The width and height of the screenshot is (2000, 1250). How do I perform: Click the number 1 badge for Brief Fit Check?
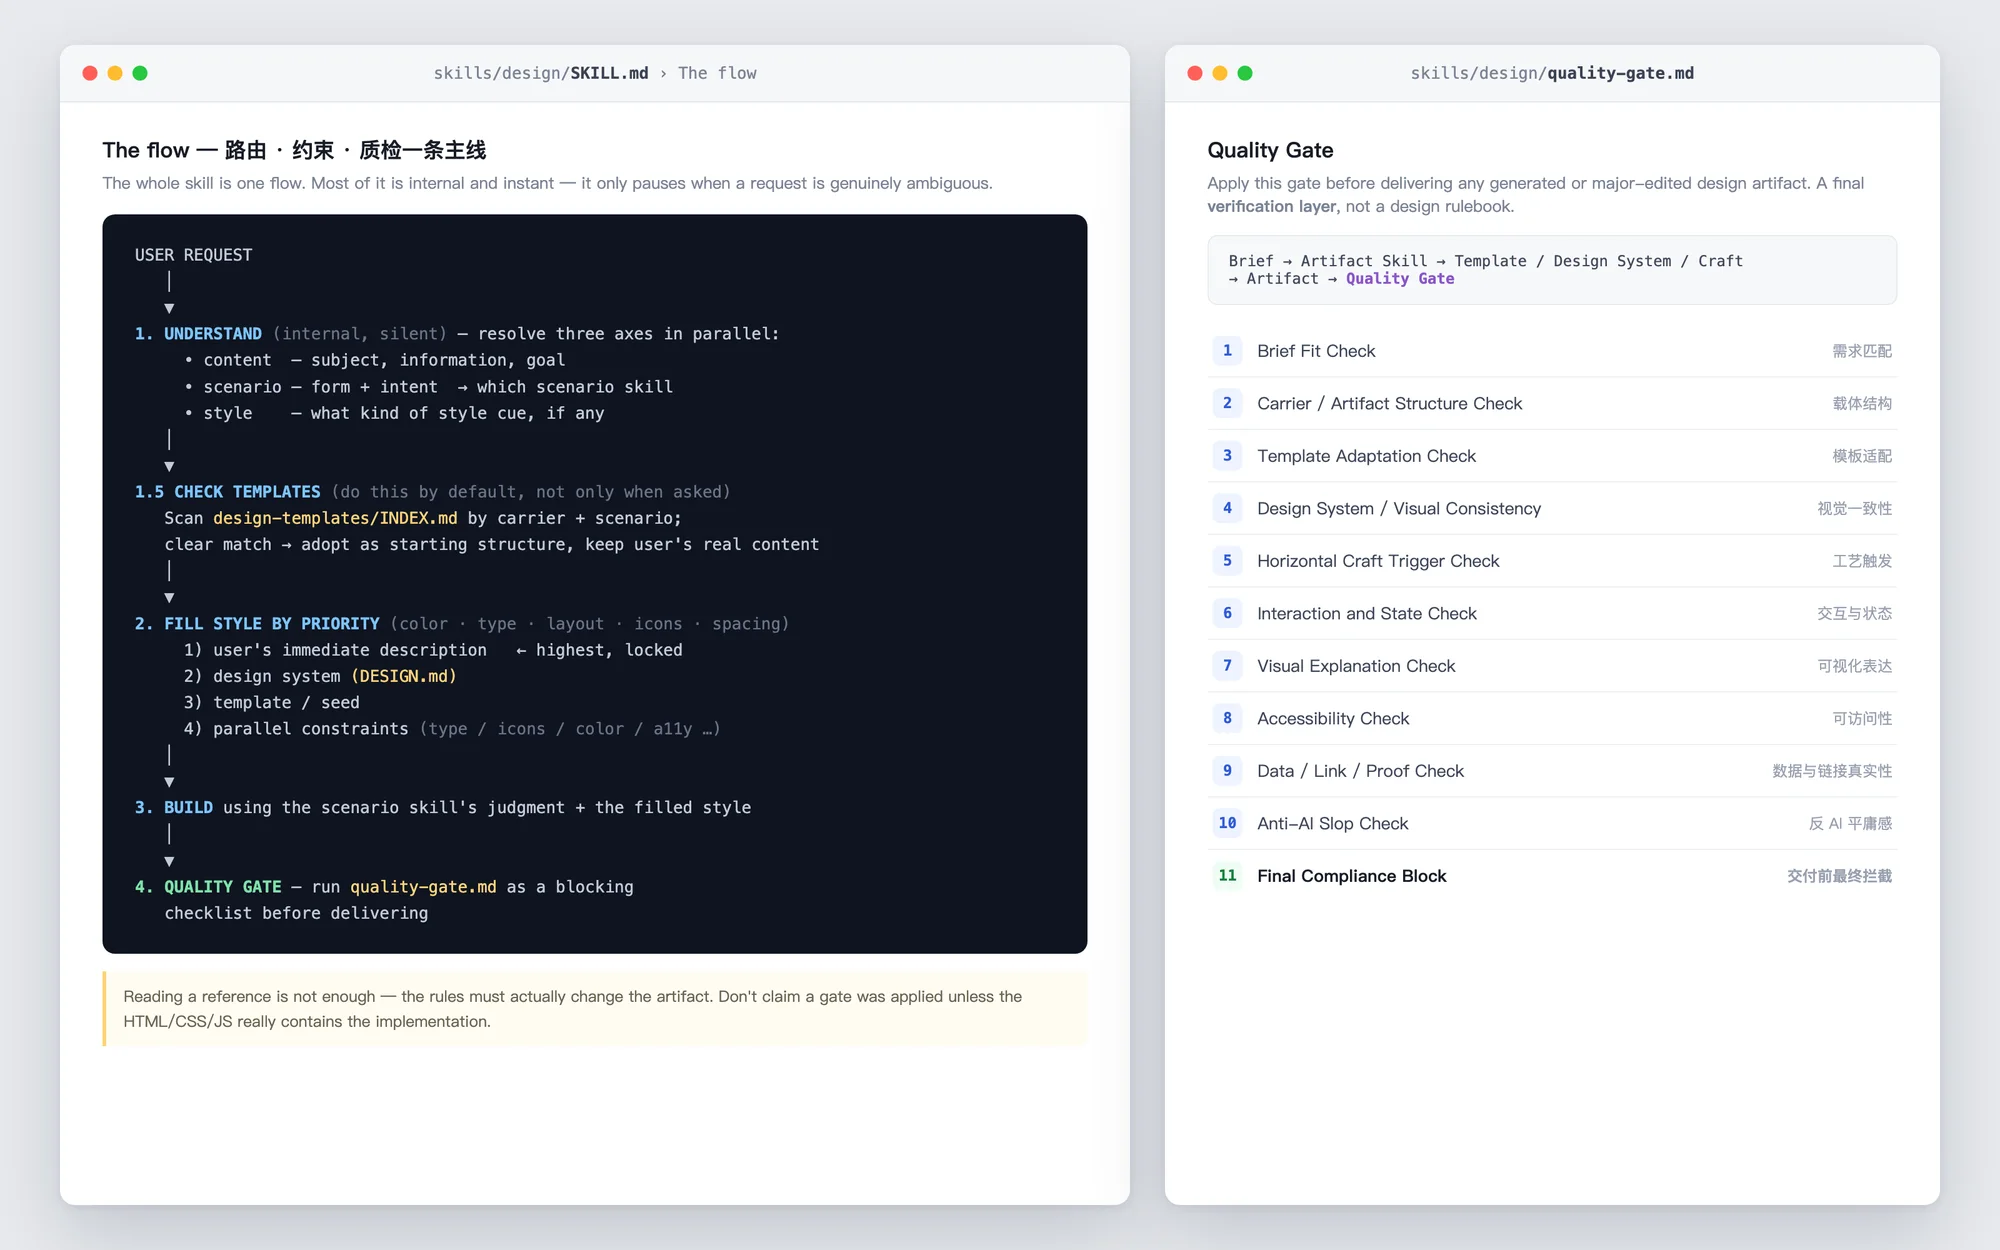pyautogui.click(x=1227, y=351)
